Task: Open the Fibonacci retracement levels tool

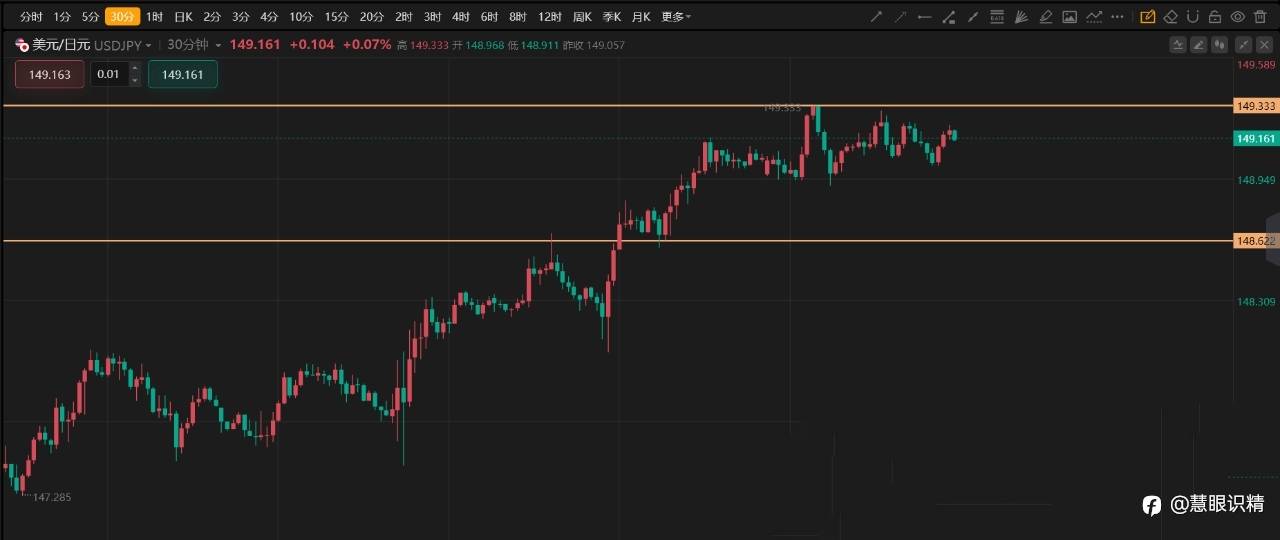Action: [x=997, y=17]
